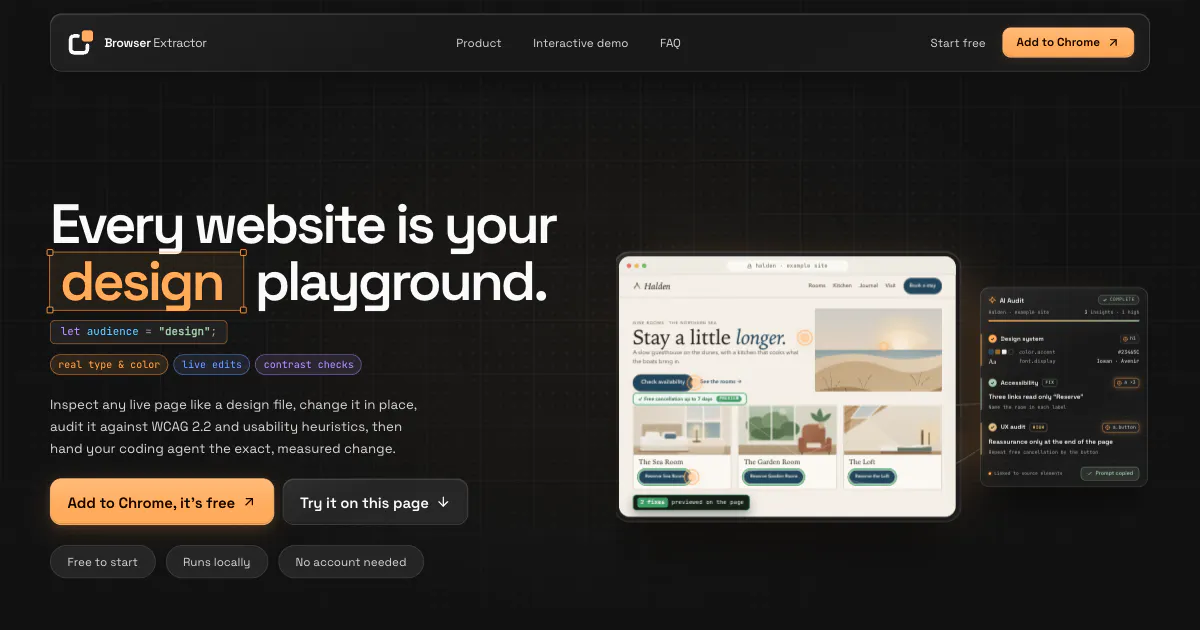The image size is (1200, 630).
Task: Click The Loft photo
Action: pos(892,430)
